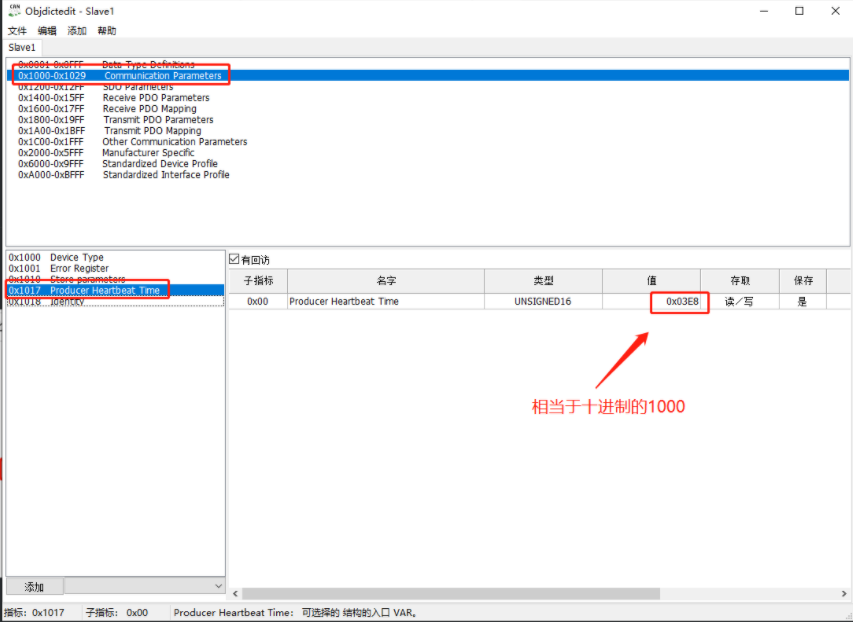Select 0x1200-0x12FF SDO Parameters row

pos(427,87)
